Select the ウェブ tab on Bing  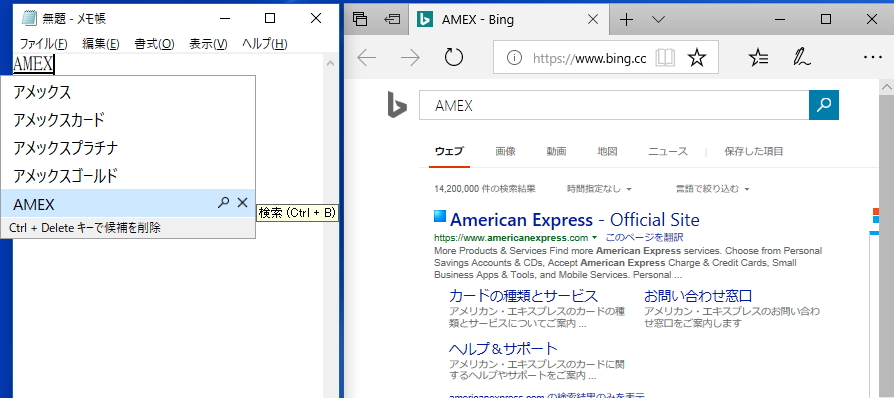(x=449, y=152)
